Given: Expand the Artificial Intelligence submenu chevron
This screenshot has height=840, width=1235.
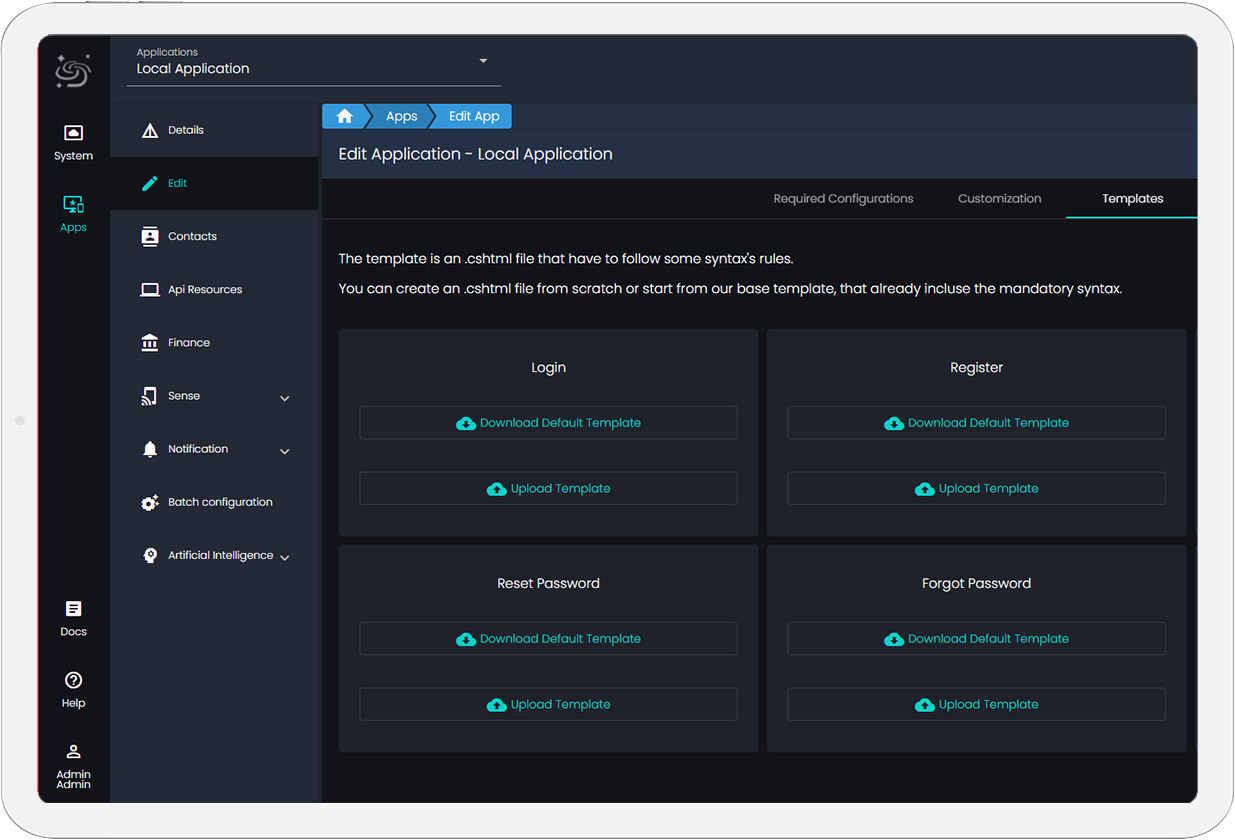Looking at the screenshot, I should pos(285,557).
